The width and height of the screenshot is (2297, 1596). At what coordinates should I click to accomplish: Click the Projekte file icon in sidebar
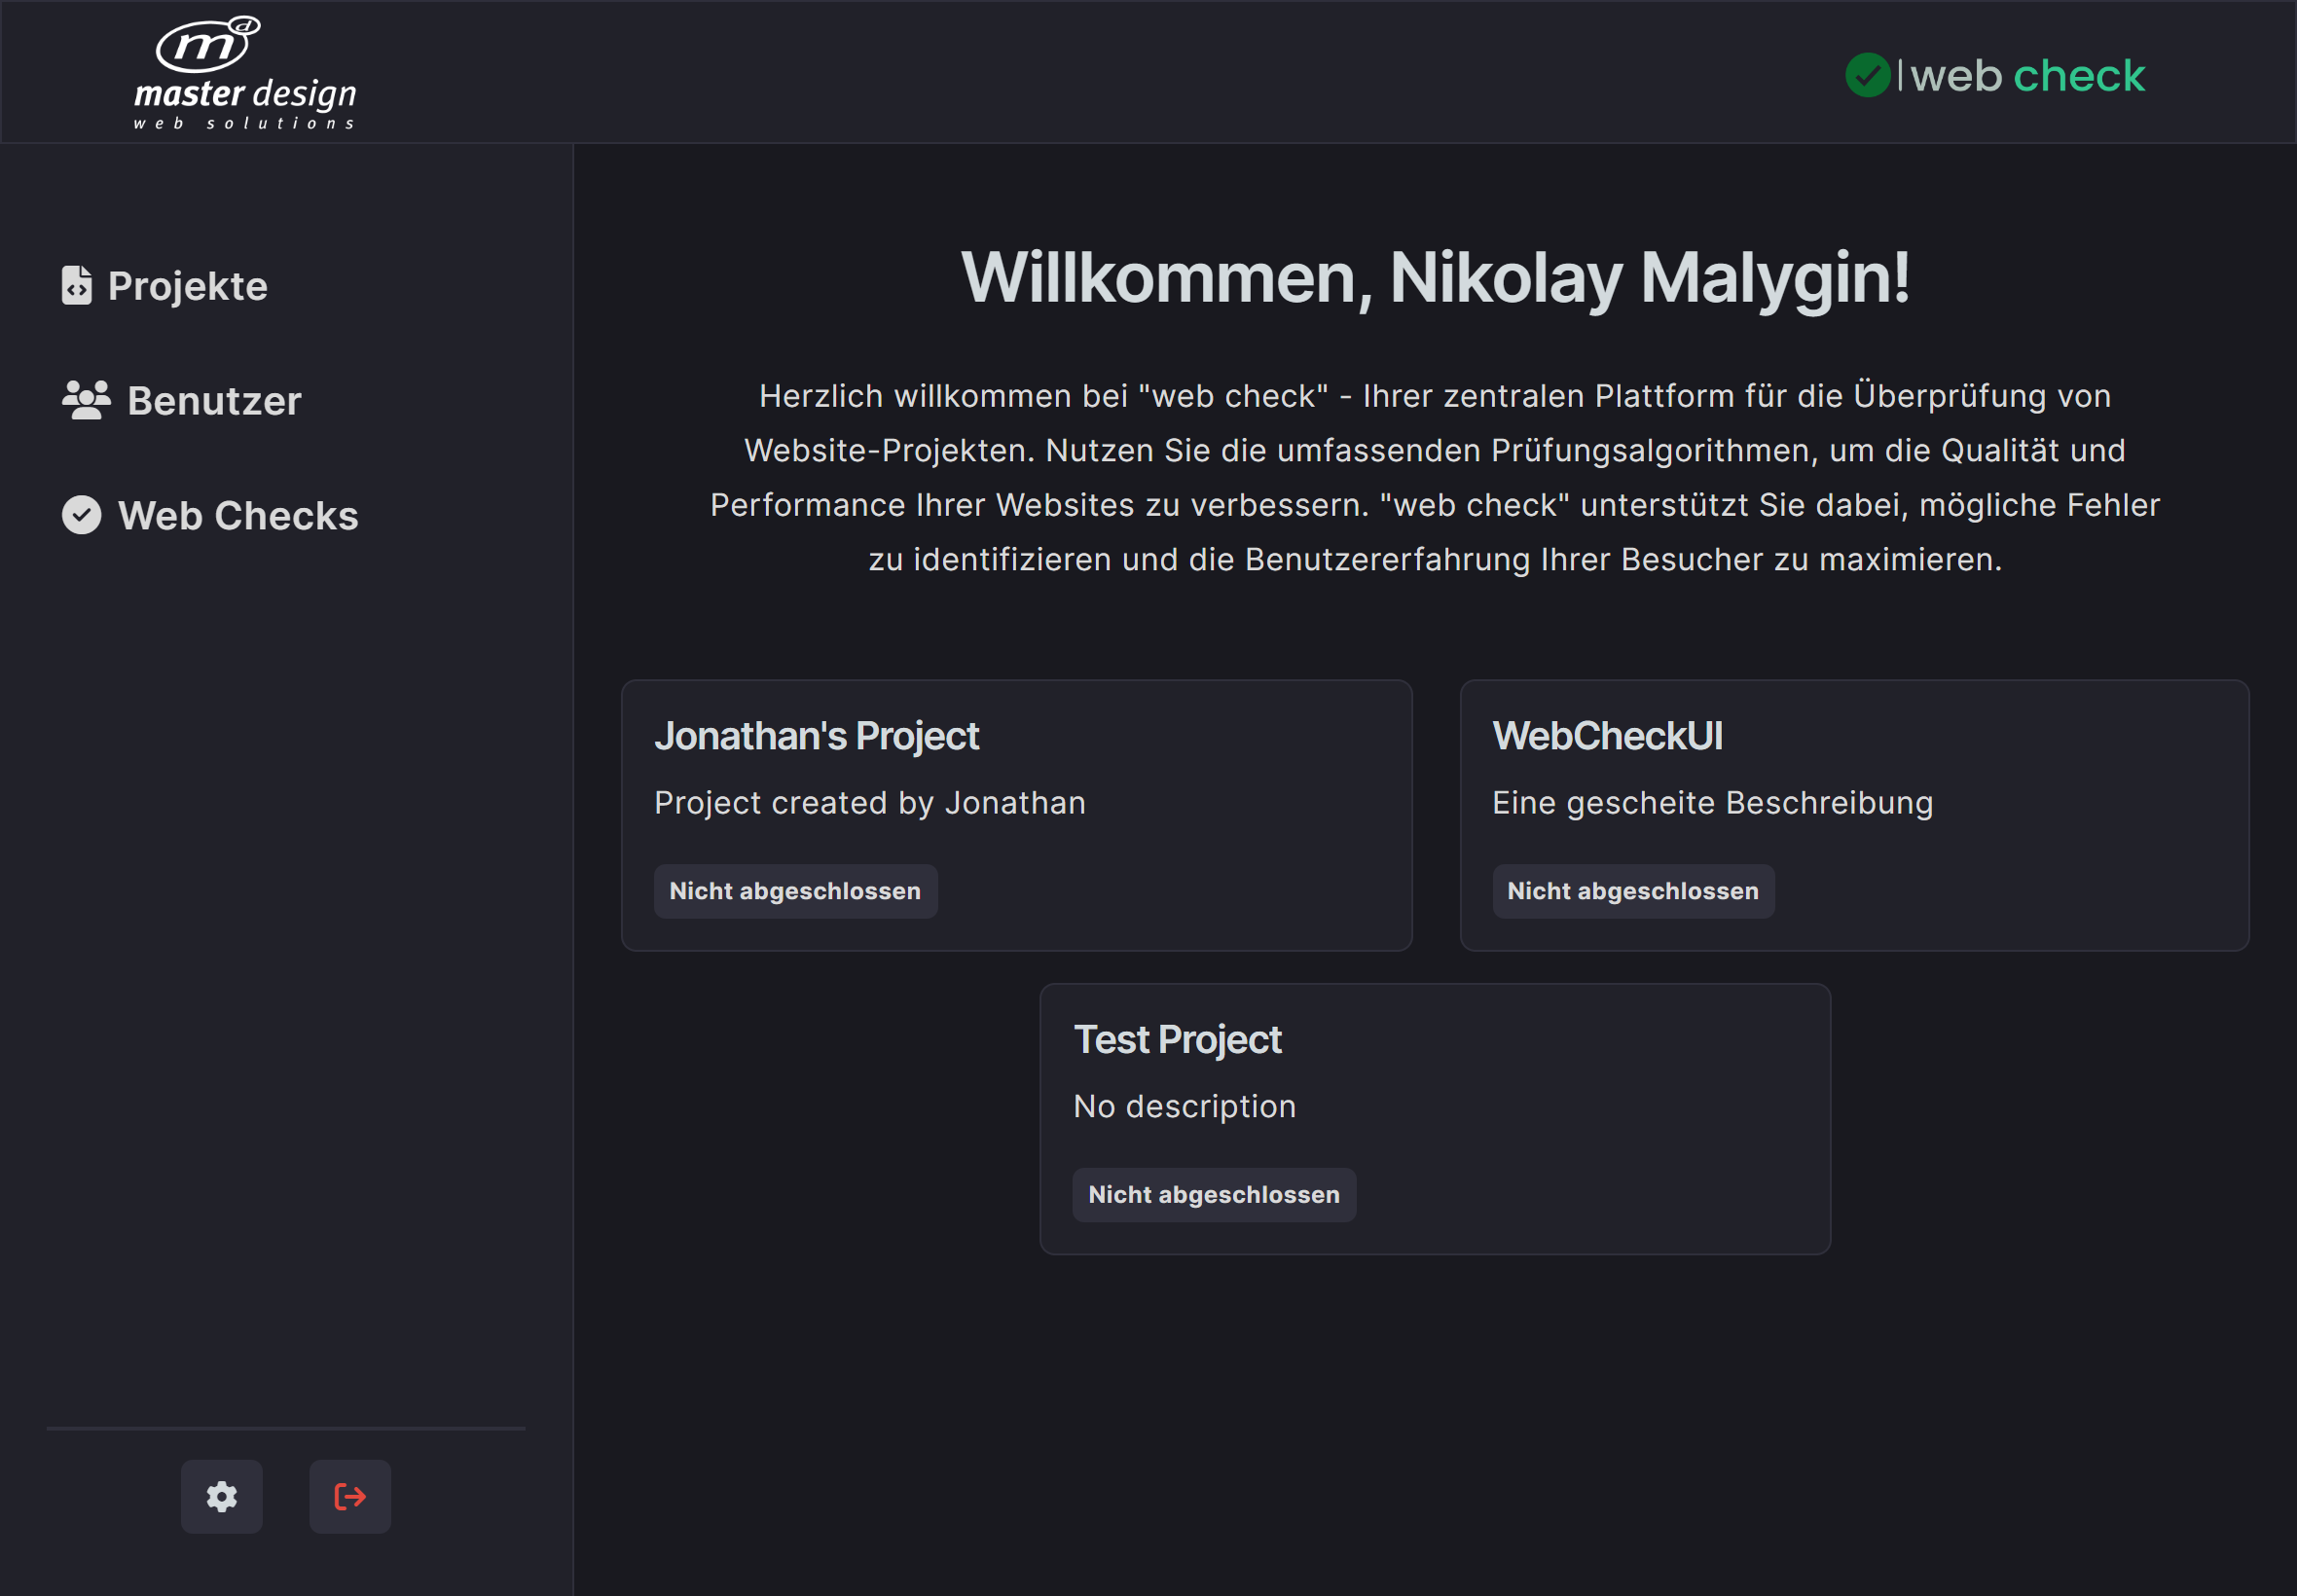pyautogui.click(x=77, y=285)
